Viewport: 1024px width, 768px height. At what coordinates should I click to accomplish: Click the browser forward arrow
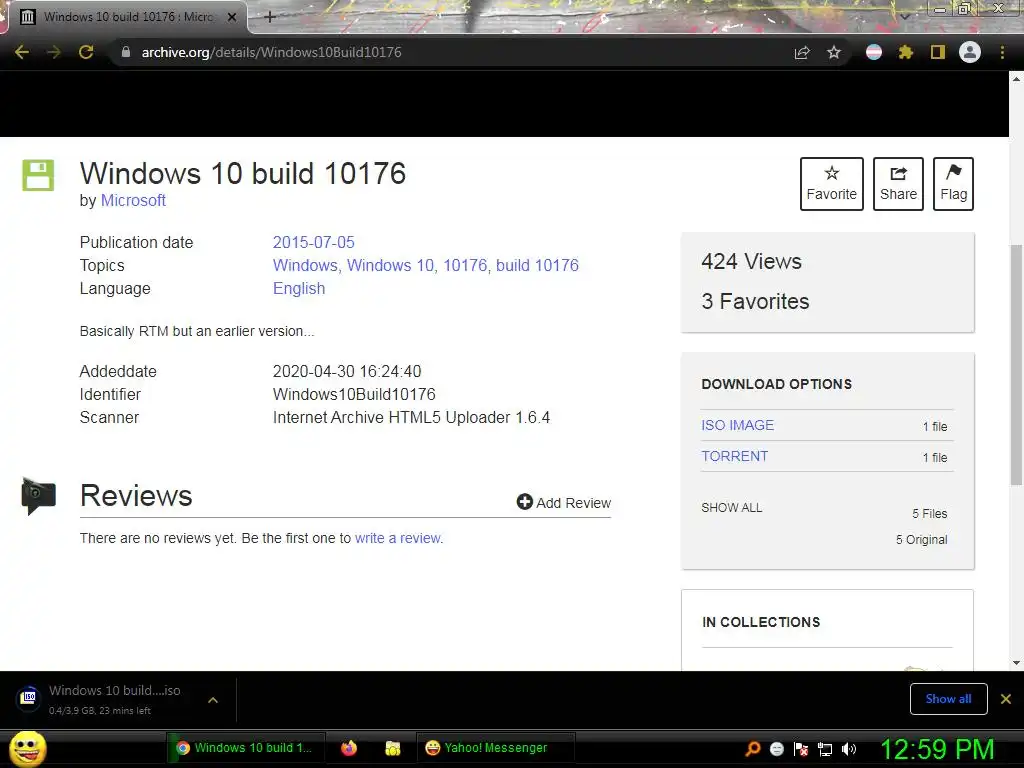54,52
